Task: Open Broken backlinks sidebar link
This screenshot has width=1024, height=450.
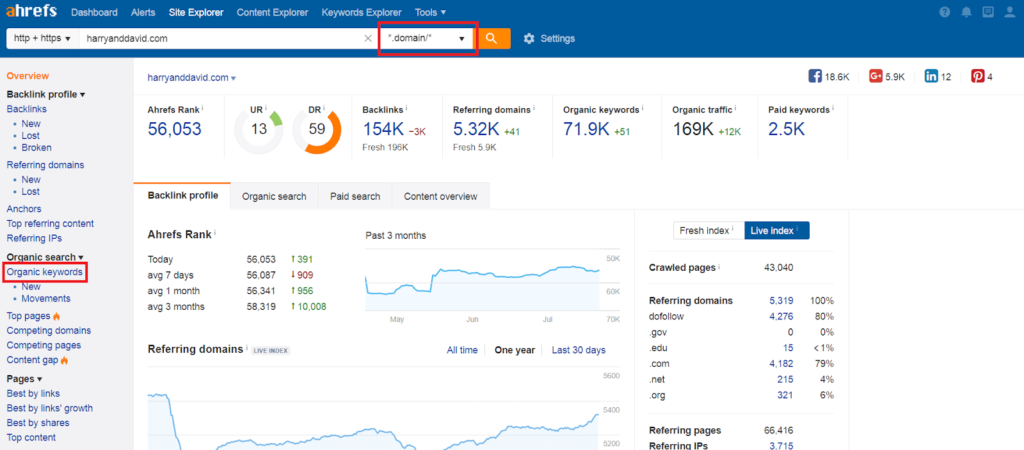Action: coord(37,148)
